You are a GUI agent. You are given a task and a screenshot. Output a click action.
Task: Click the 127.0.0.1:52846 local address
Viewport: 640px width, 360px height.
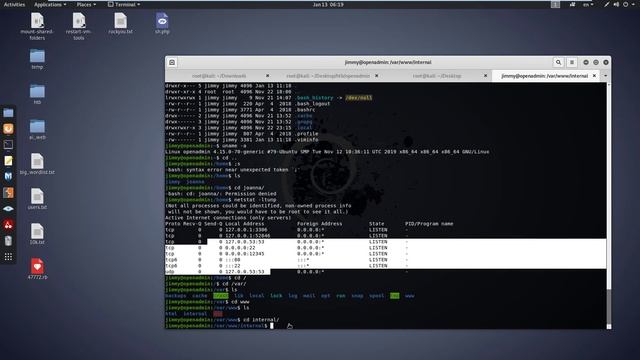[247, 236]
